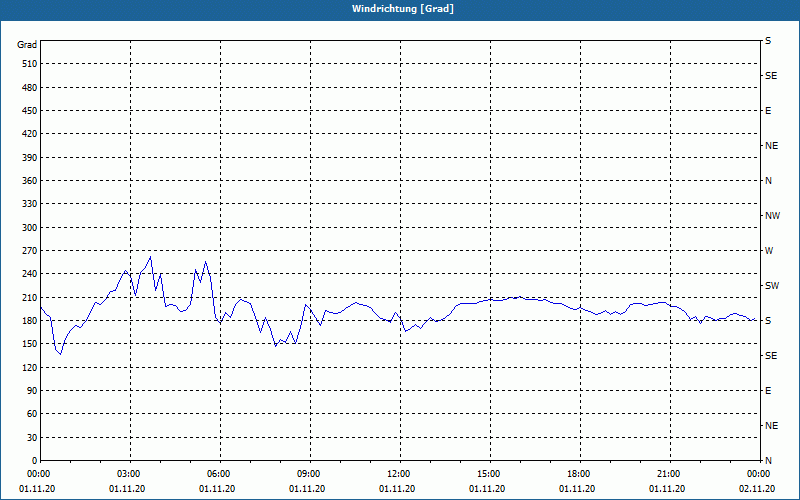Select the 12:00 time label
This screenshot has width=800, height=500.
tap(400, 474)
